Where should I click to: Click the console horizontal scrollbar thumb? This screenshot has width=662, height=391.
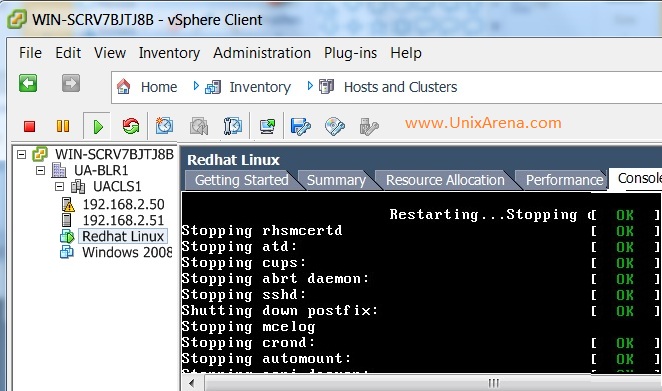[433, 383]
